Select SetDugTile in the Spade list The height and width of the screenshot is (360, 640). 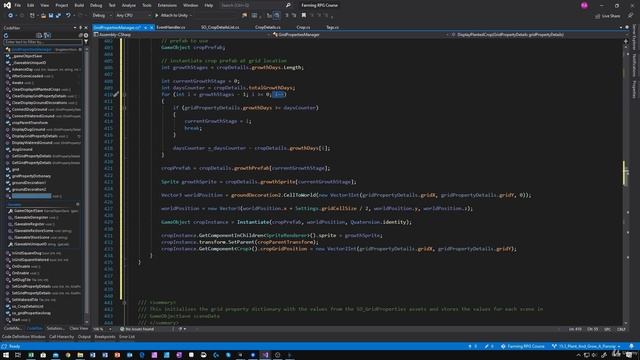click(x=21, y=280)
